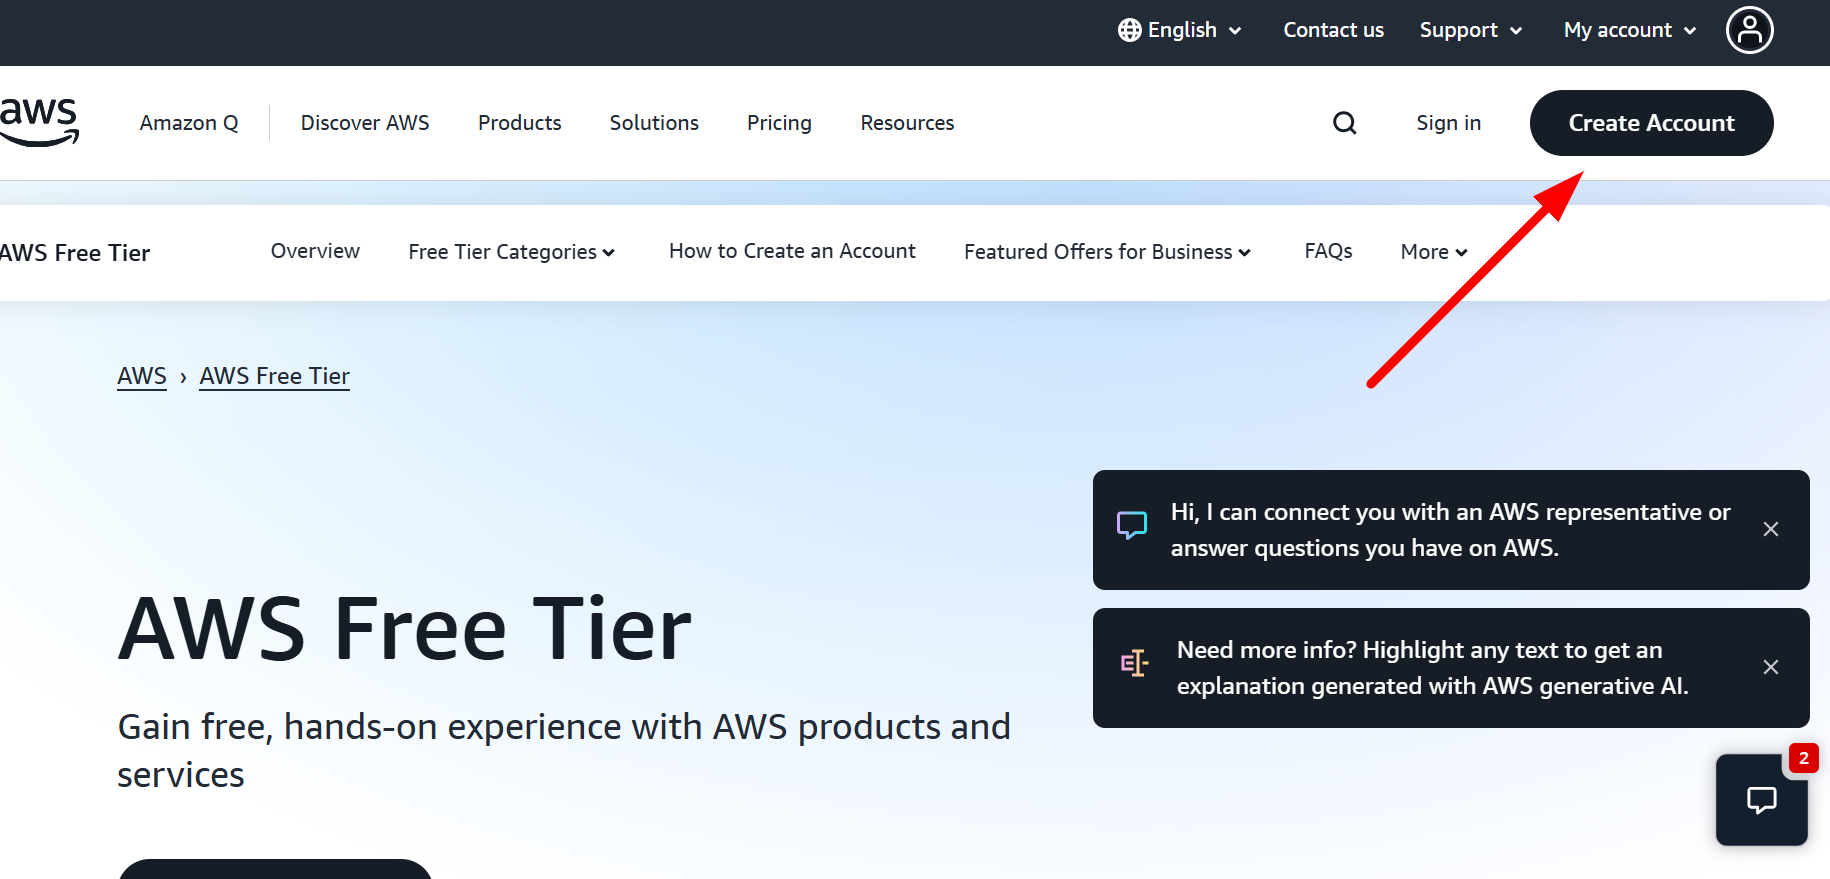
Task: Click the chat bubble icon in representative message
Action: [1132, 525]
